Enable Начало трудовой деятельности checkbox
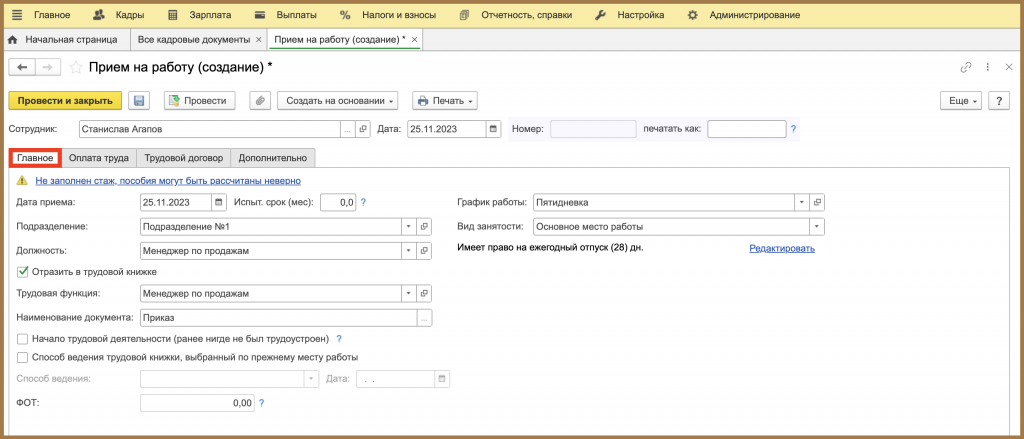 (23, 339)
